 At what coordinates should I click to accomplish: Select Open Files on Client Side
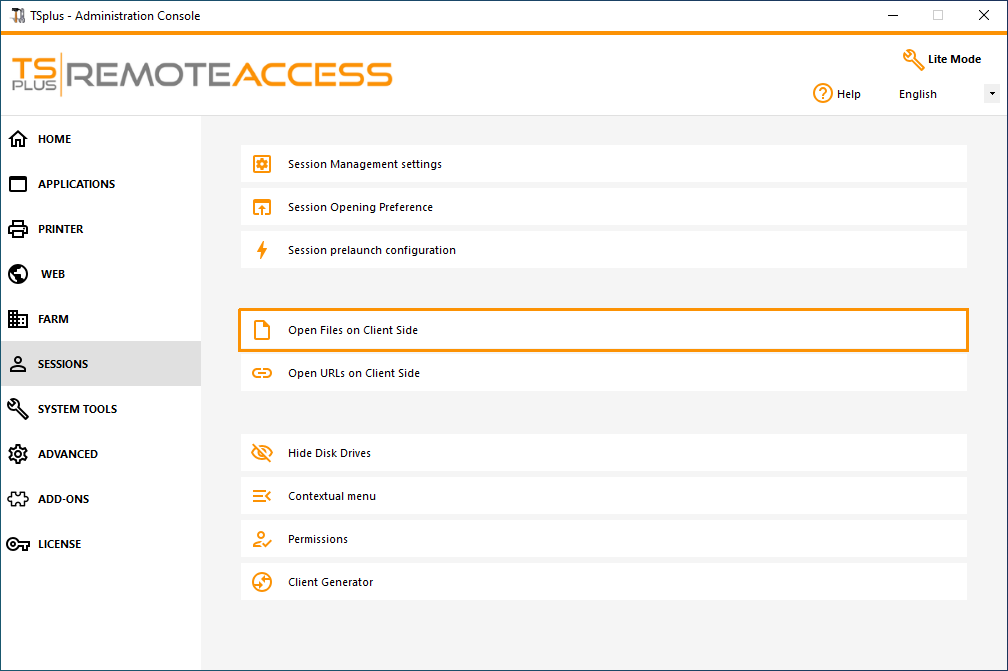(352, 330)
